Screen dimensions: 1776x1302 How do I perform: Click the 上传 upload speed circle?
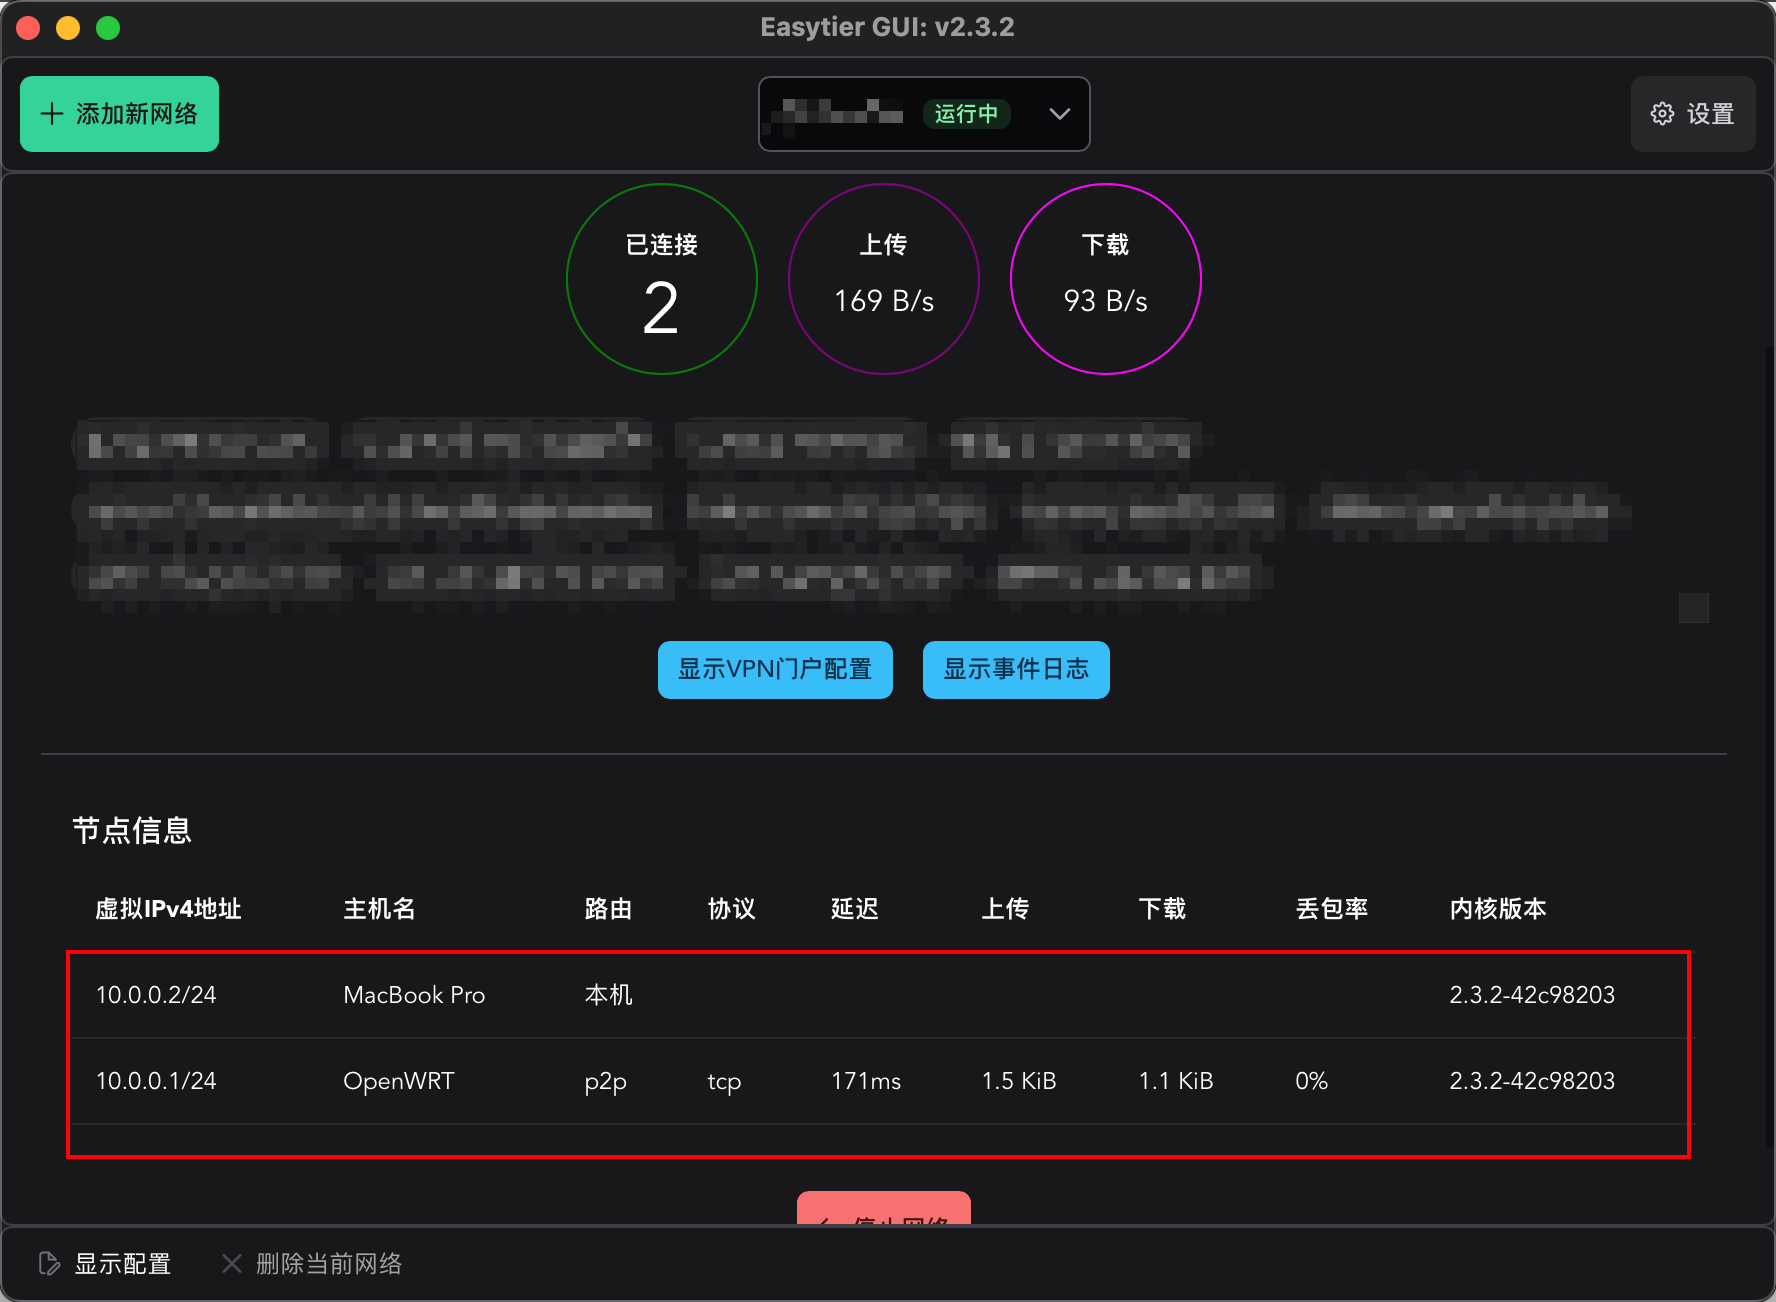click(x=884, y=279)
